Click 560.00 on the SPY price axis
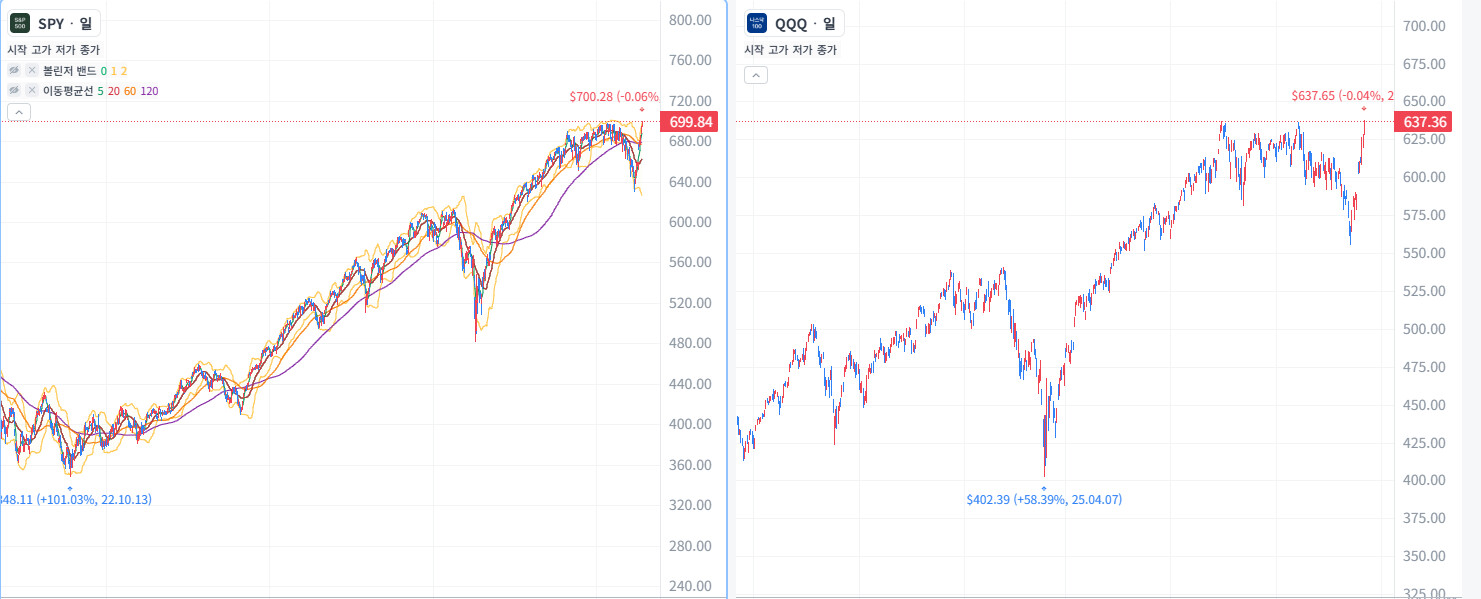The height and width of the screenshot is (599, 1481). [690, 262]
